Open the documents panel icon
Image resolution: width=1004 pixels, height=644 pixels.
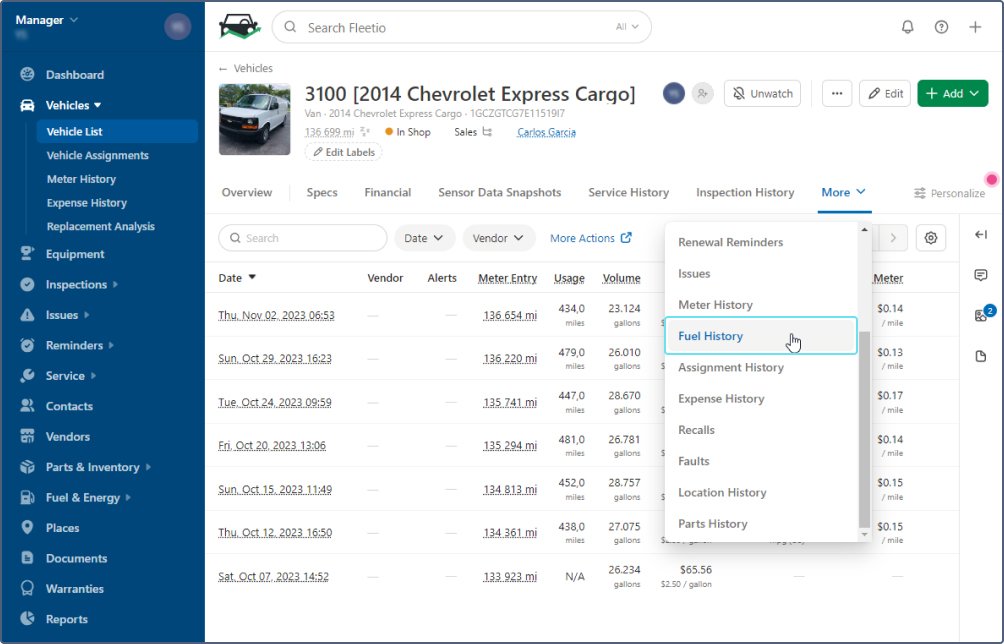(x=980, y=356)
